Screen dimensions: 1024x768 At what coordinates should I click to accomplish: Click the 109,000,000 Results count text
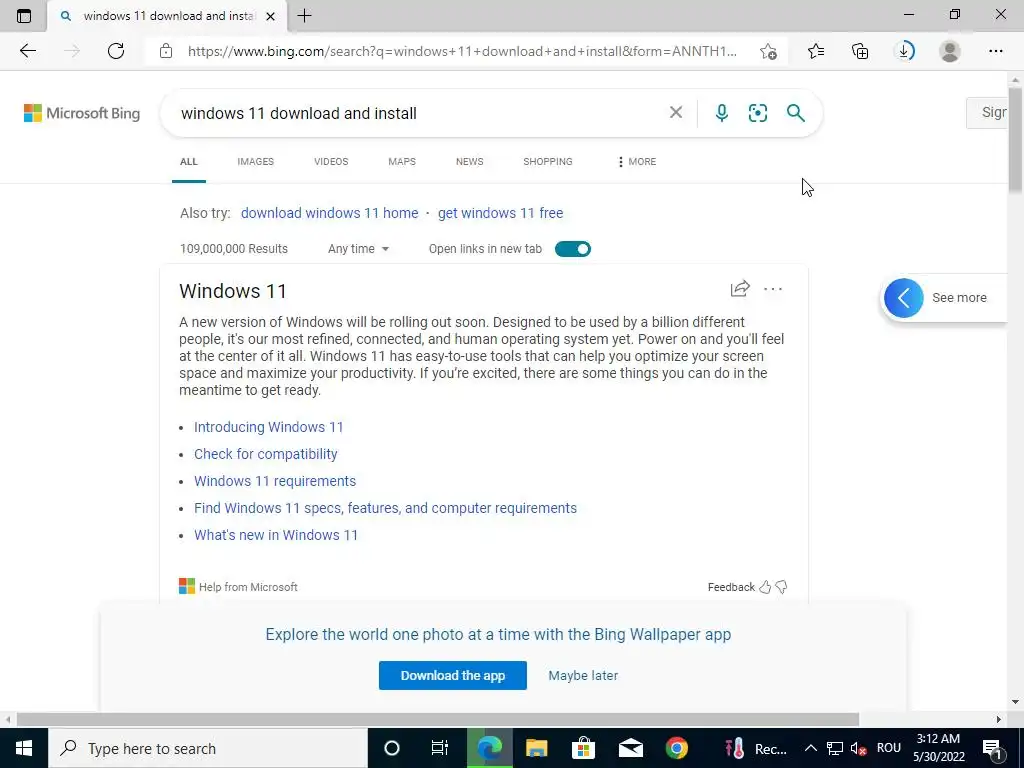coord(234,249)
